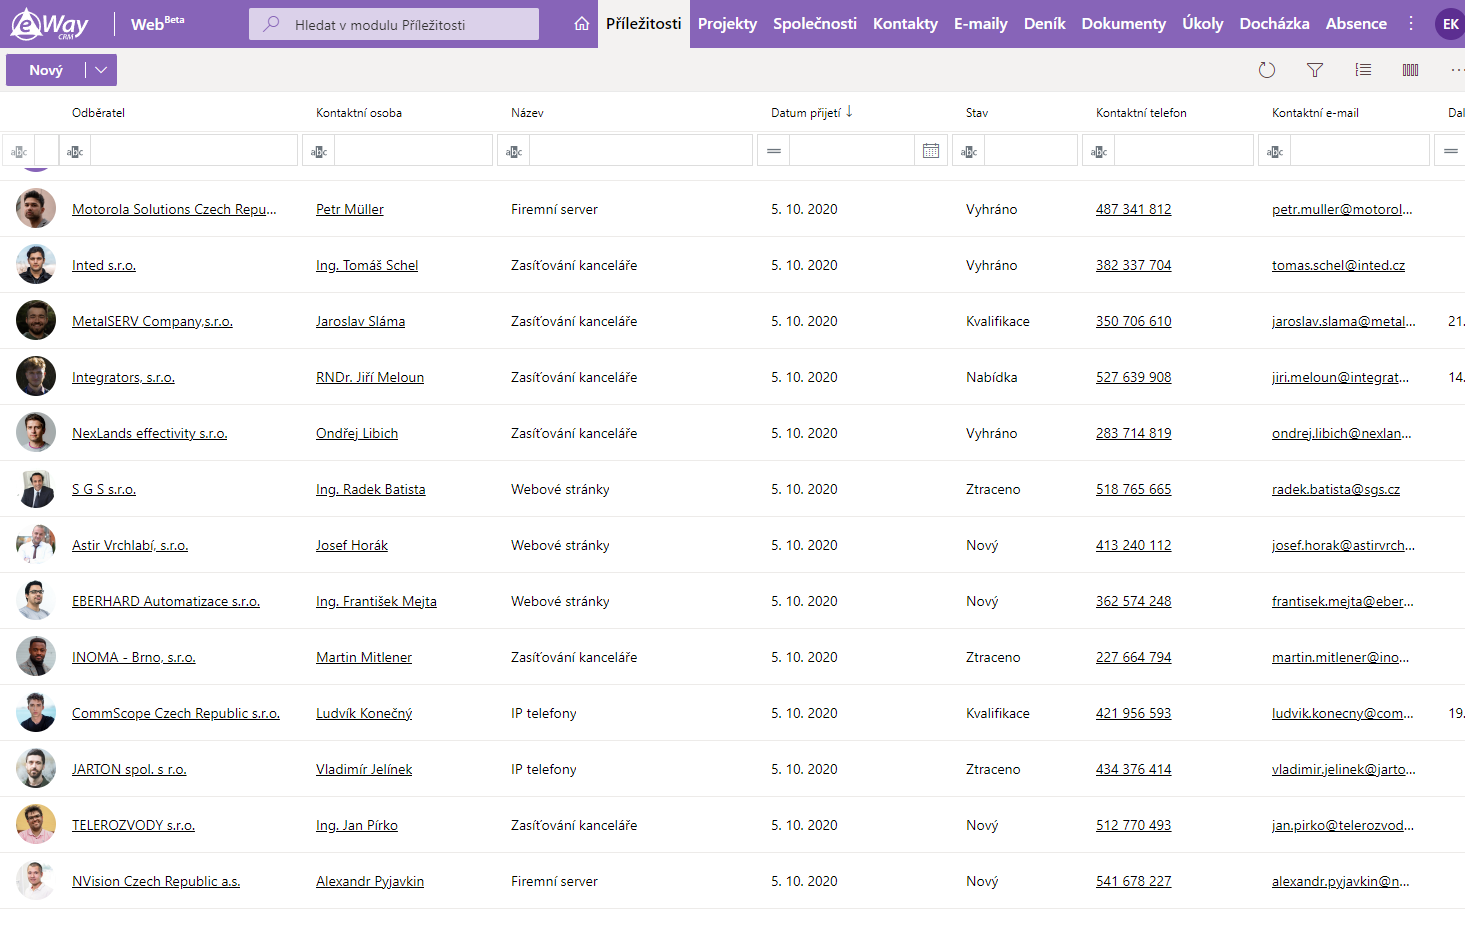
Task: Change filter operator for Název column
Action: 514,151
